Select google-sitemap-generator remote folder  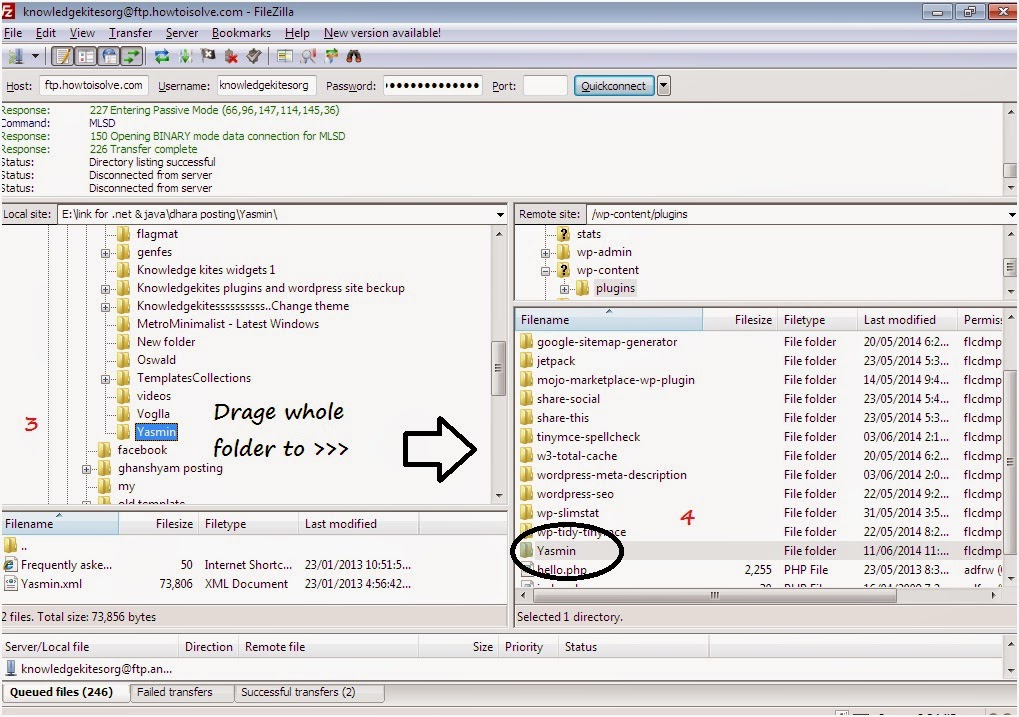(x=607, y=341)
